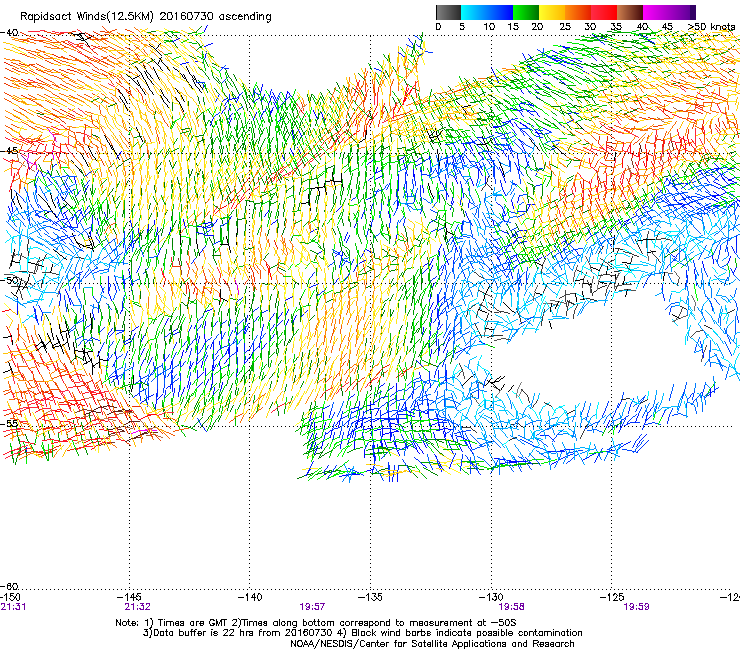Click the NOAA/NESDIS credit line
740x650 pixels.
point(432,644)
